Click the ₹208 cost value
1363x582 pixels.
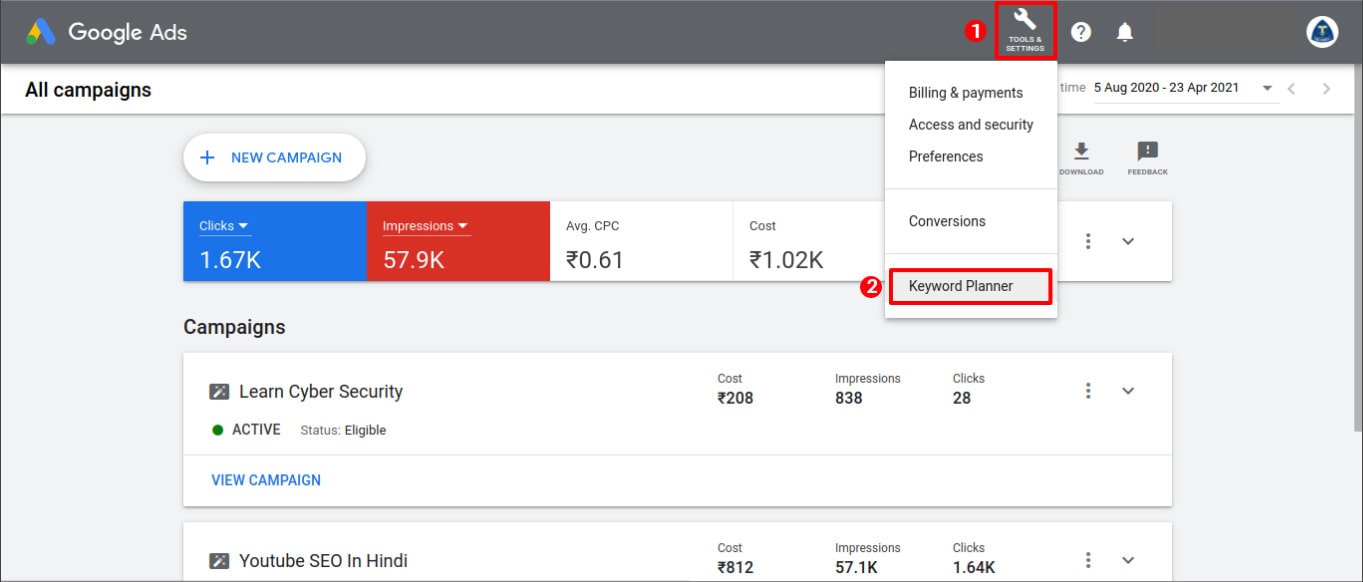coord(735,398)
